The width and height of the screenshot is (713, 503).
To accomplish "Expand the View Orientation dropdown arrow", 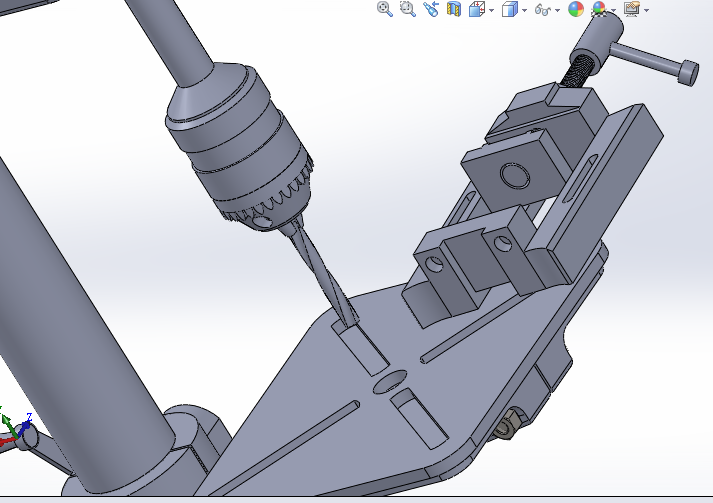I will click(x=491, y=10).
